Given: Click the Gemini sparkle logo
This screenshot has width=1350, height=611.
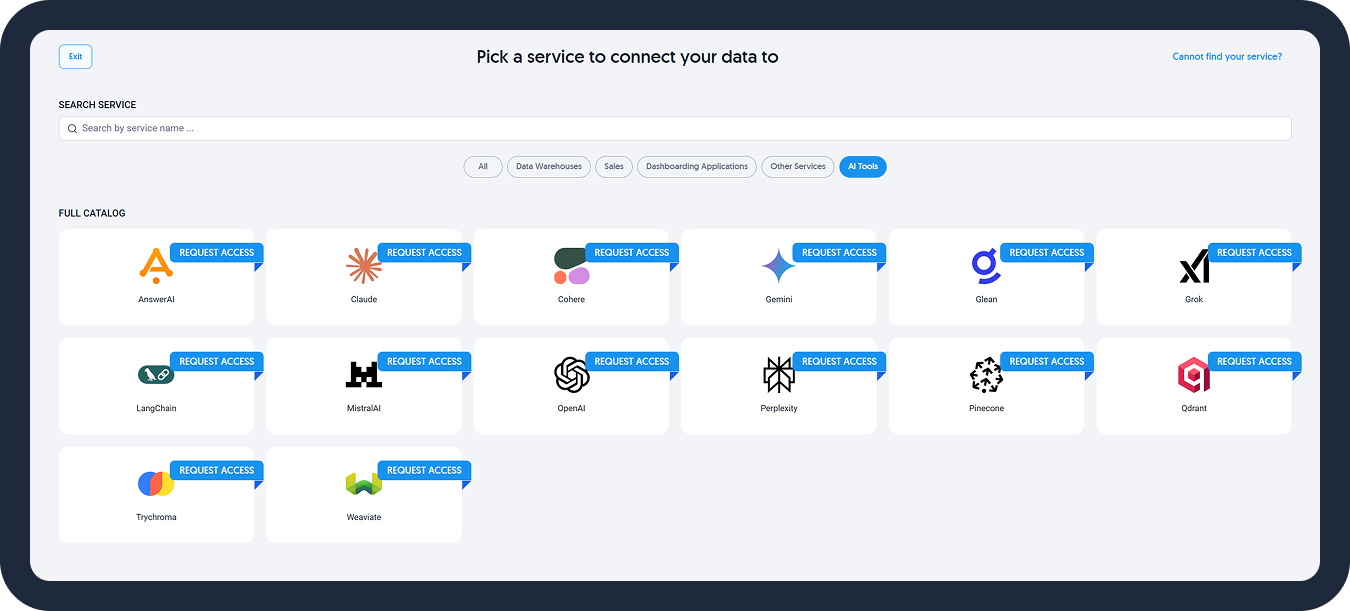Looking at the screenshot, I should (x=778, y=266).
